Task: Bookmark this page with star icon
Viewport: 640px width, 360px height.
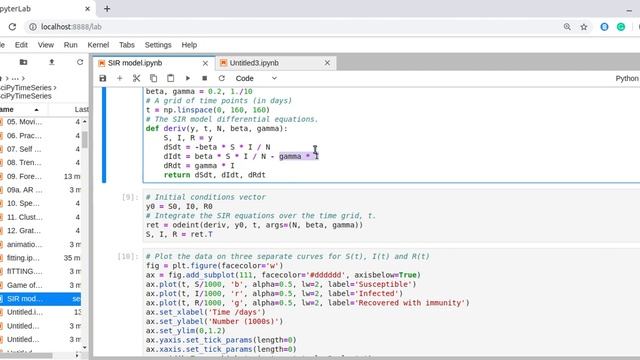Action: point(584,27)
